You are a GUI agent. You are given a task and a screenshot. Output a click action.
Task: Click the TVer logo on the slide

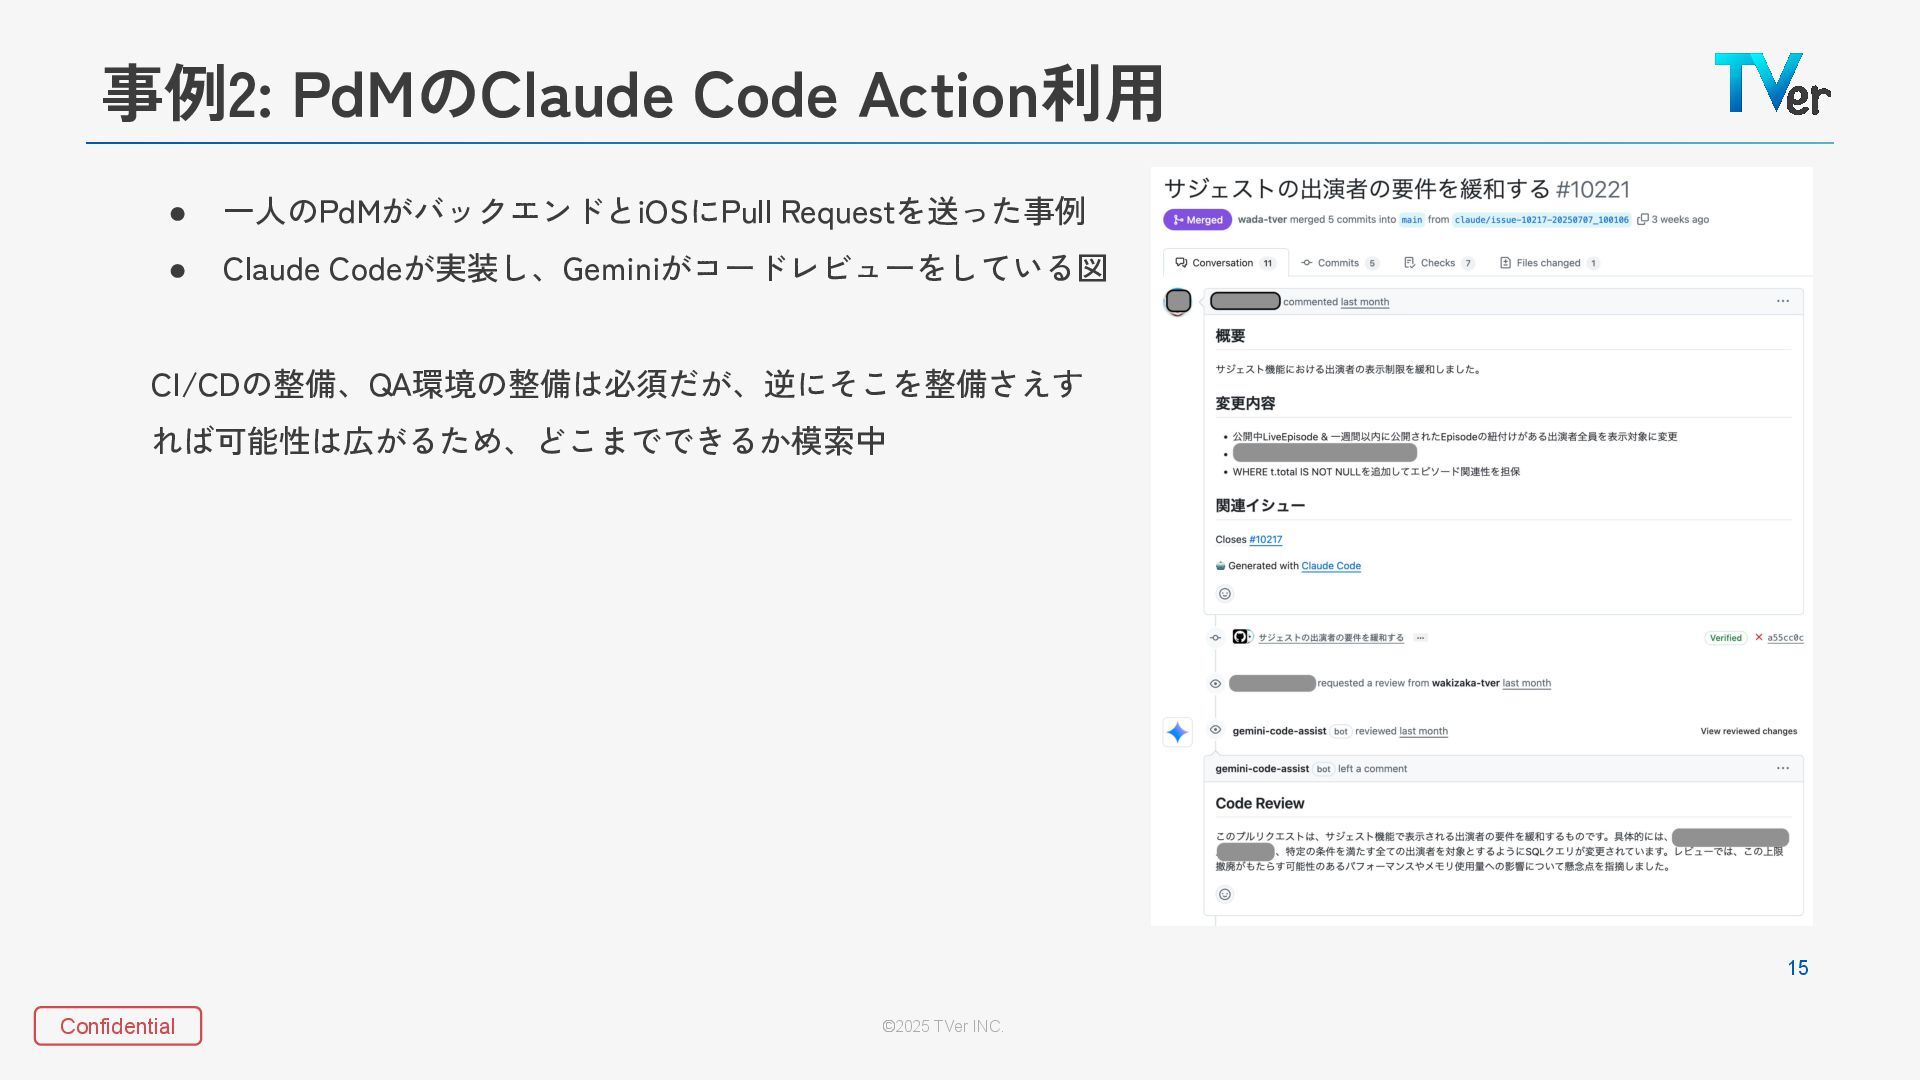1772,84
